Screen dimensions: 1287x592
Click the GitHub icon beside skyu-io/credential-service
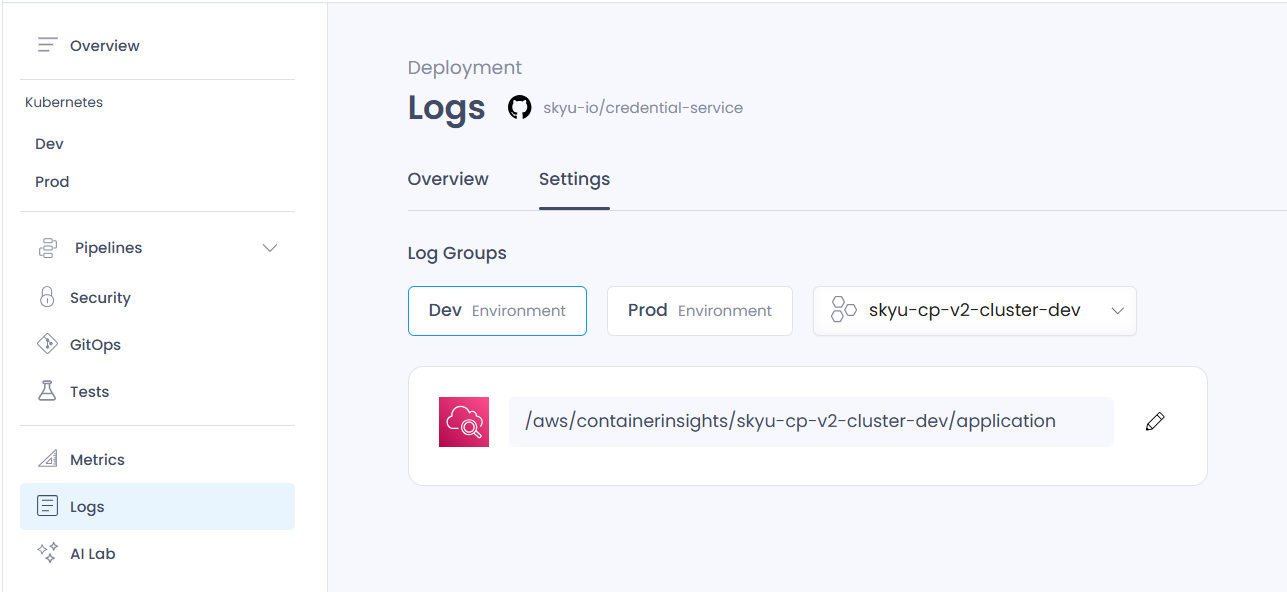click(519, 107)
